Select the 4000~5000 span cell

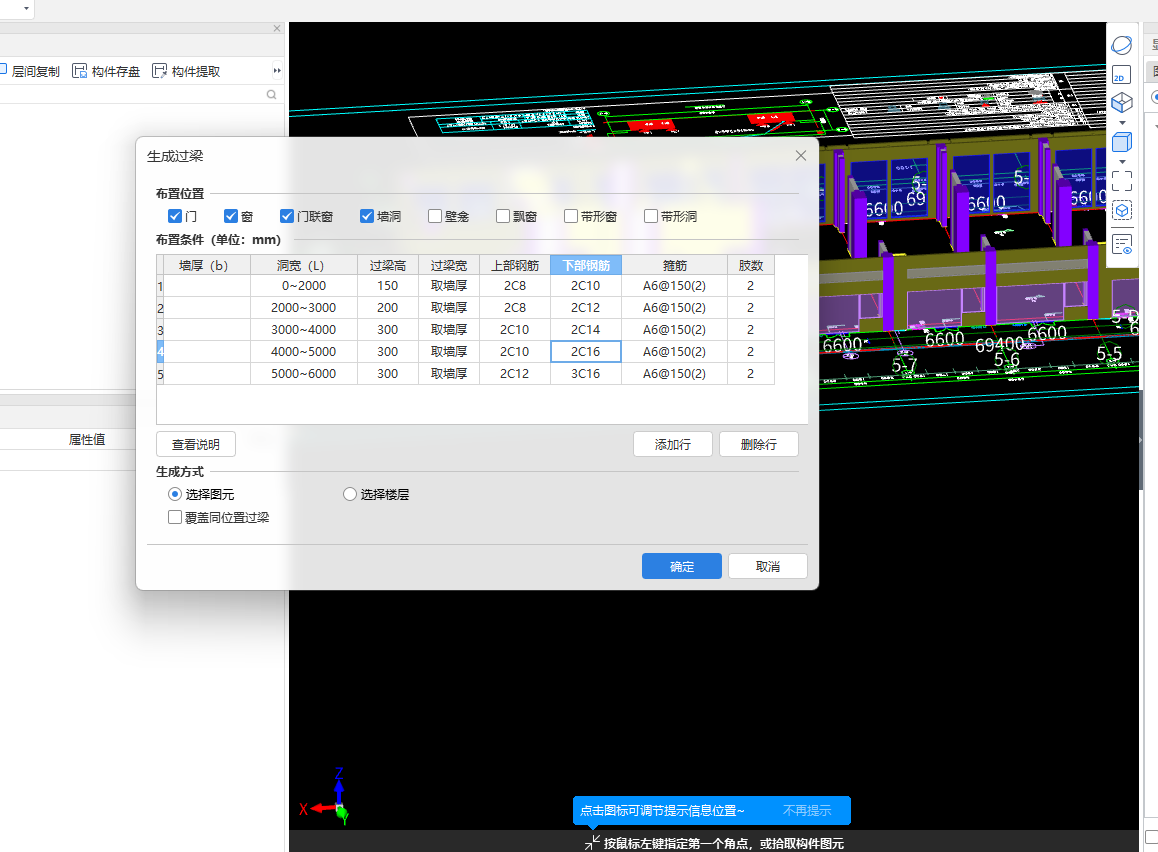click(304, 351)
